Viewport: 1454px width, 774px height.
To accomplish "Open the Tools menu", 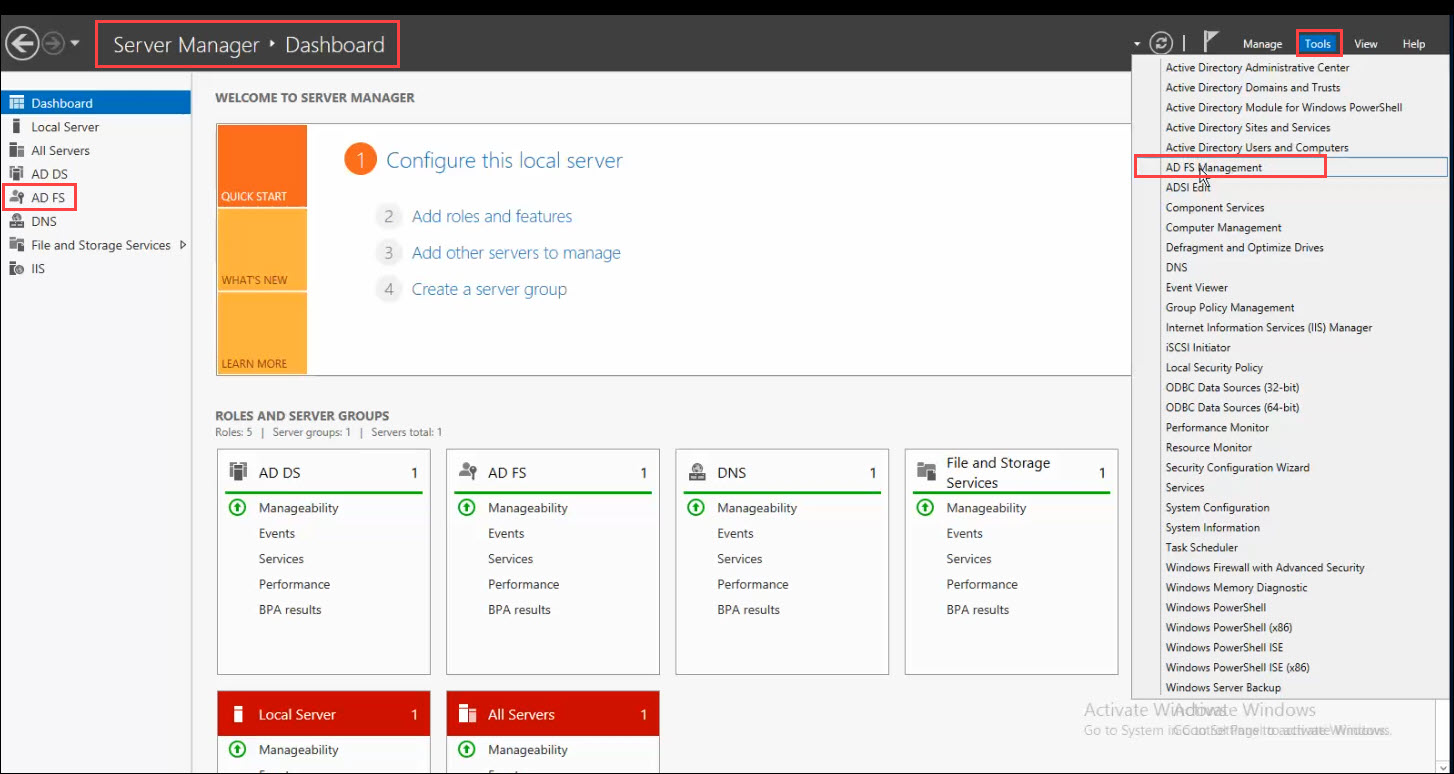I will [x=1318, y=44].
